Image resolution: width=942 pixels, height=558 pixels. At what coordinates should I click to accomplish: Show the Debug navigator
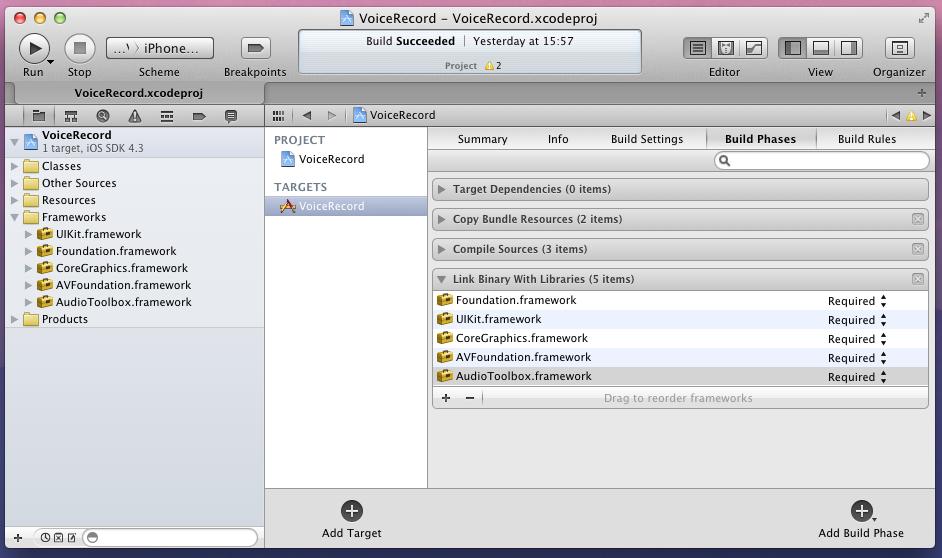pos(167,116)
